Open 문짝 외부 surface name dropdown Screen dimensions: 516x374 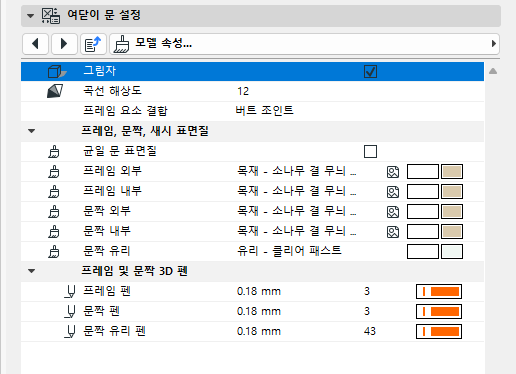(x=297, y=211)
